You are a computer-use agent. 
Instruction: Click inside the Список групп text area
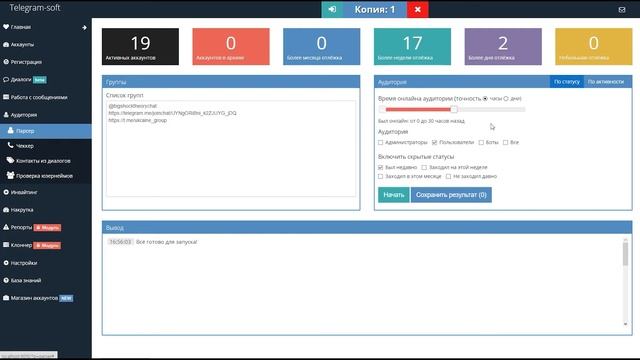point(231,149)
